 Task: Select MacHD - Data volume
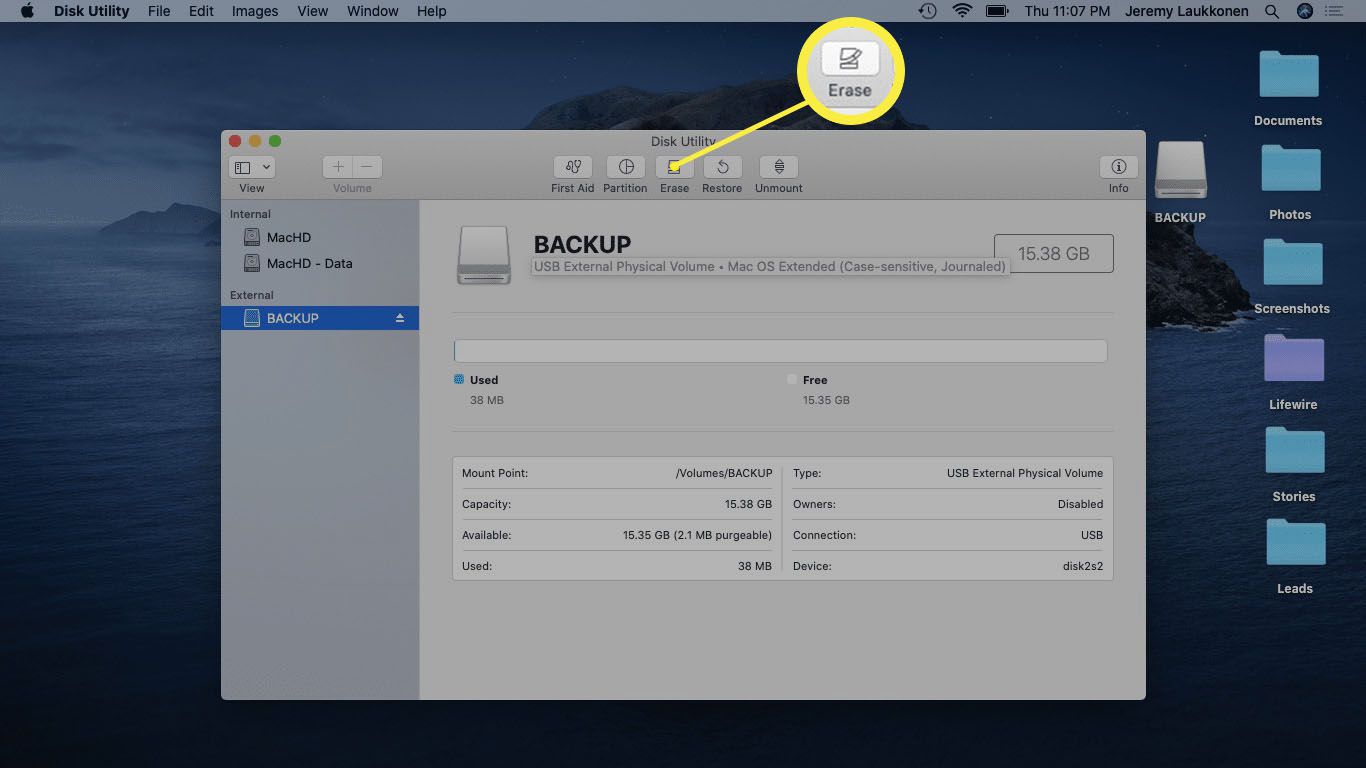click(309, 264)
